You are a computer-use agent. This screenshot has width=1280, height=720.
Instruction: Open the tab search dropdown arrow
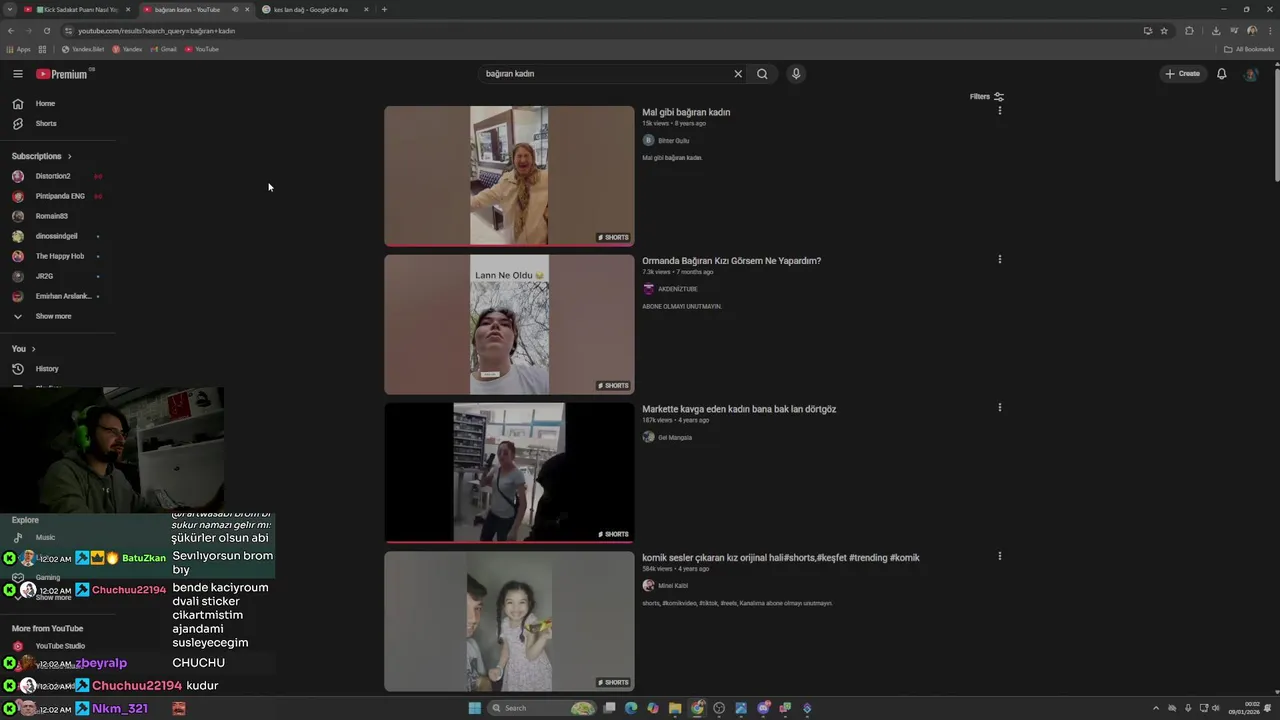9,9
